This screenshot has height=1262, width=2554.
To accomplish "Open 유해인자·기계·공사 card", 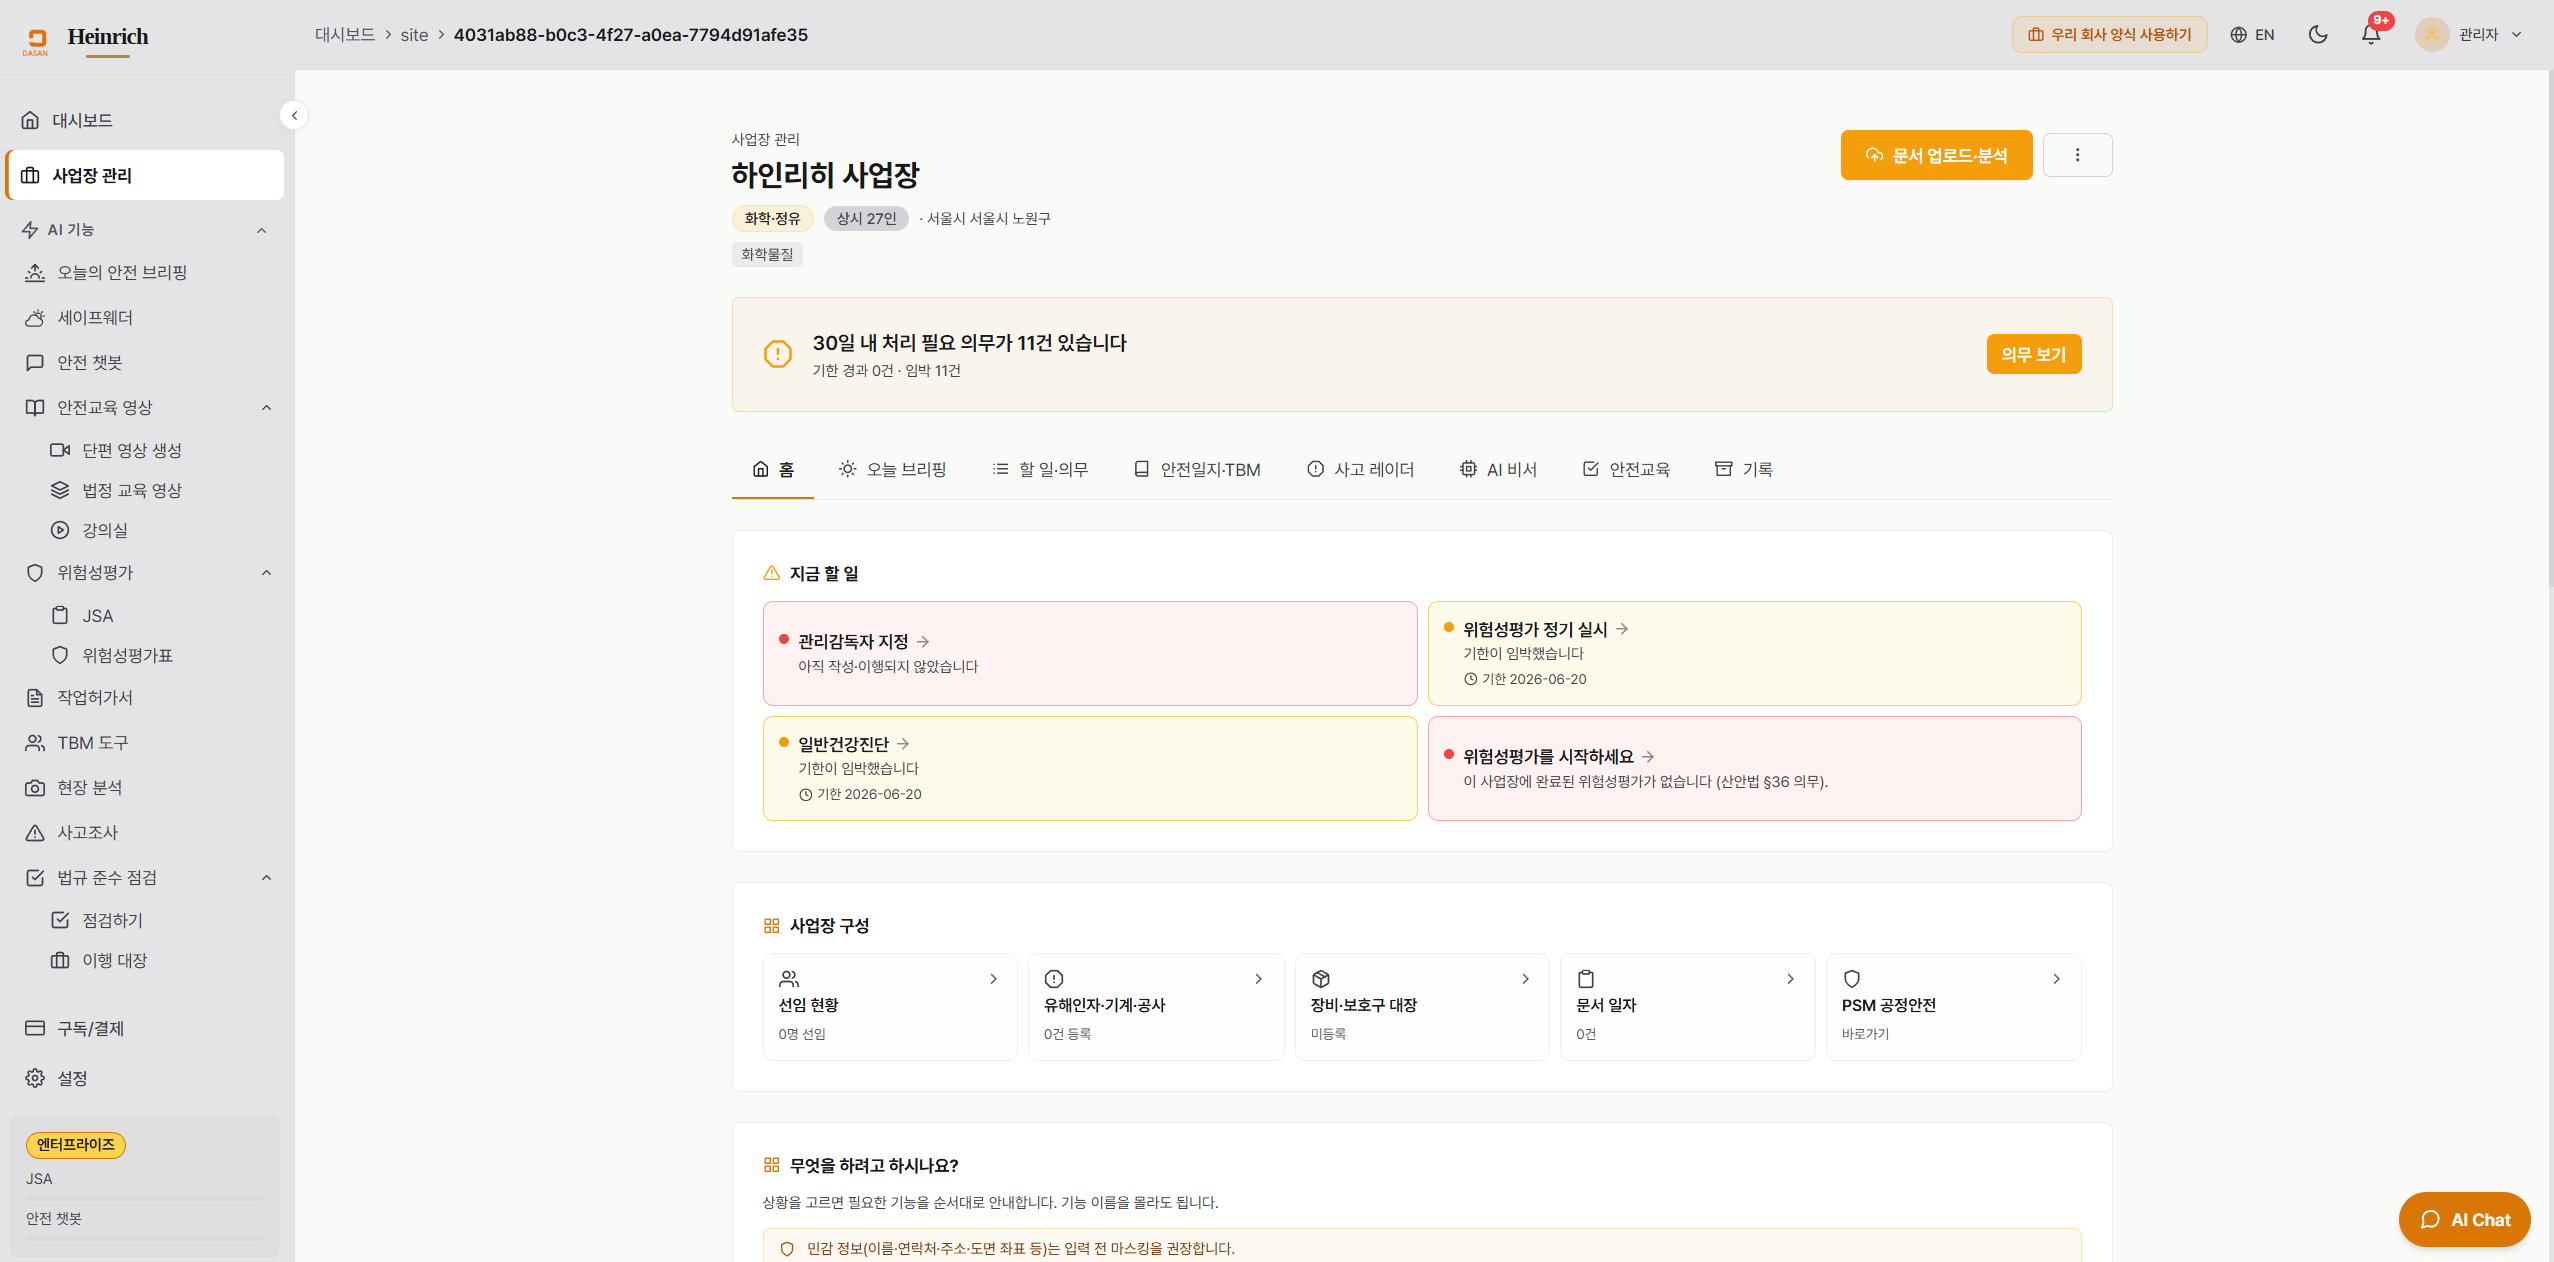I will 1155,1006.
